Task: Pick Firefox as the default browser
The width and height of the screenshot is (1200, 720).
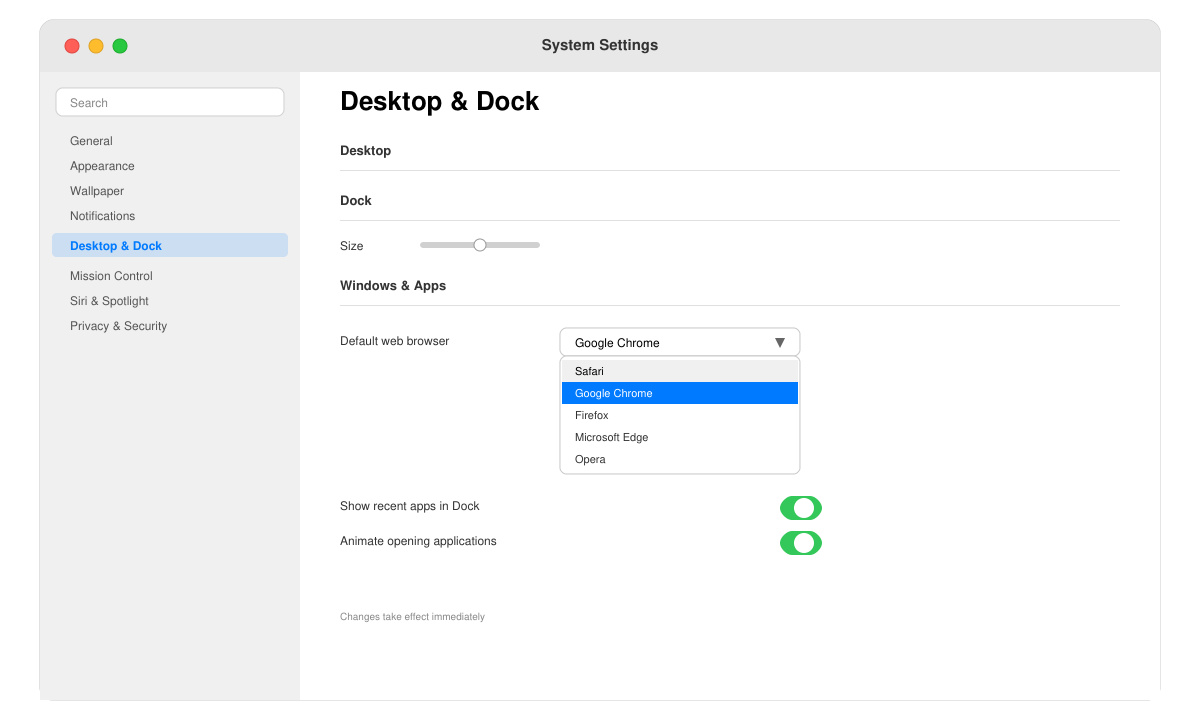Action: (680, 415)
